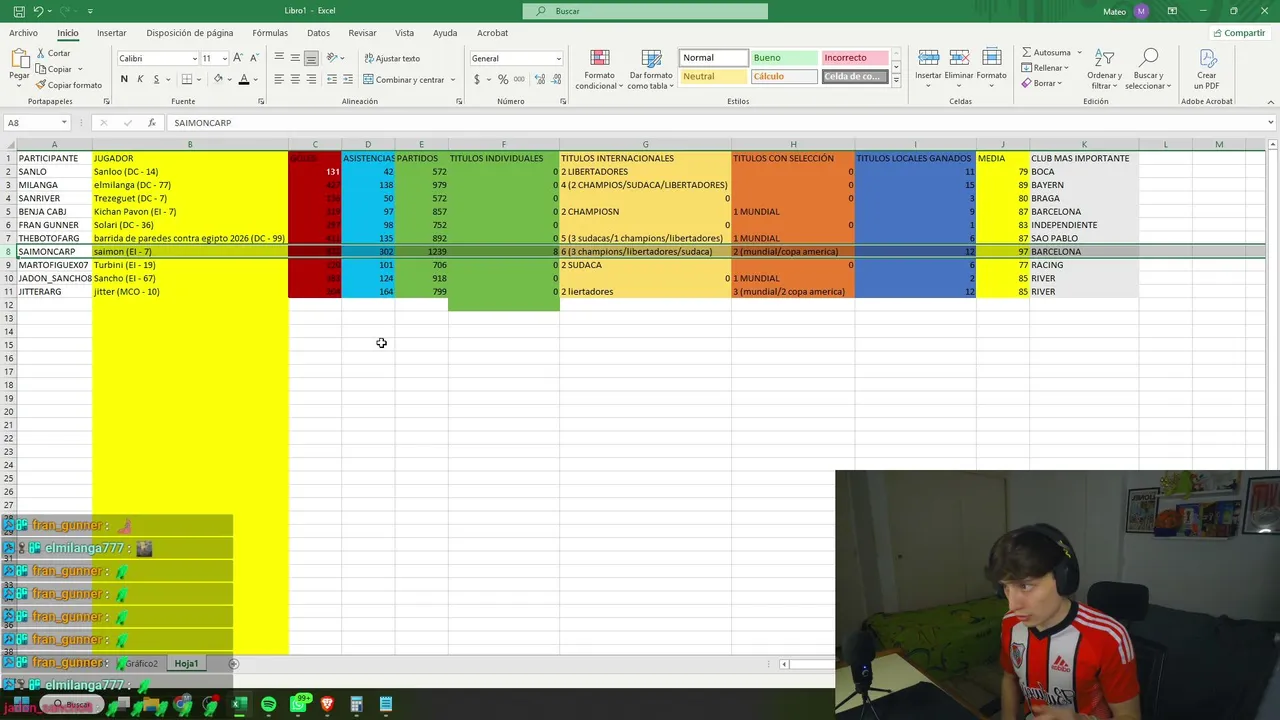Click the Autosuma sigma icon
The image size is (1280, 720).
click(x=1027, y=53)
